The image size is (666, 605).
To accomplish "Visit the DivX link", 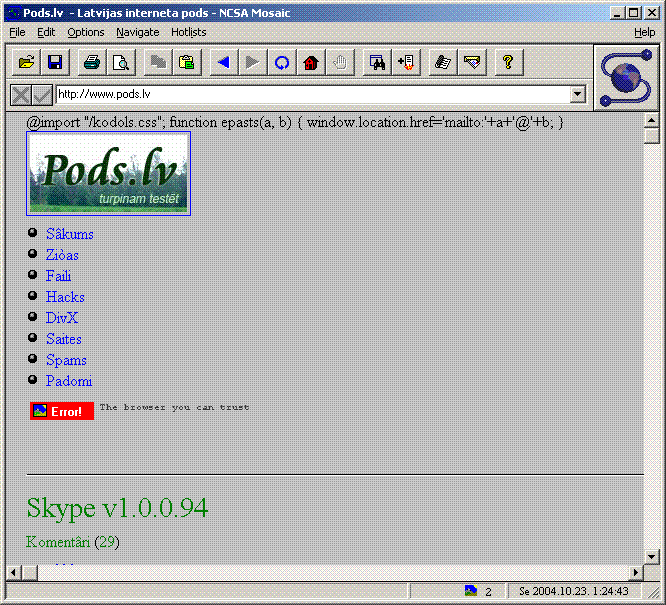I will [62, 318].
